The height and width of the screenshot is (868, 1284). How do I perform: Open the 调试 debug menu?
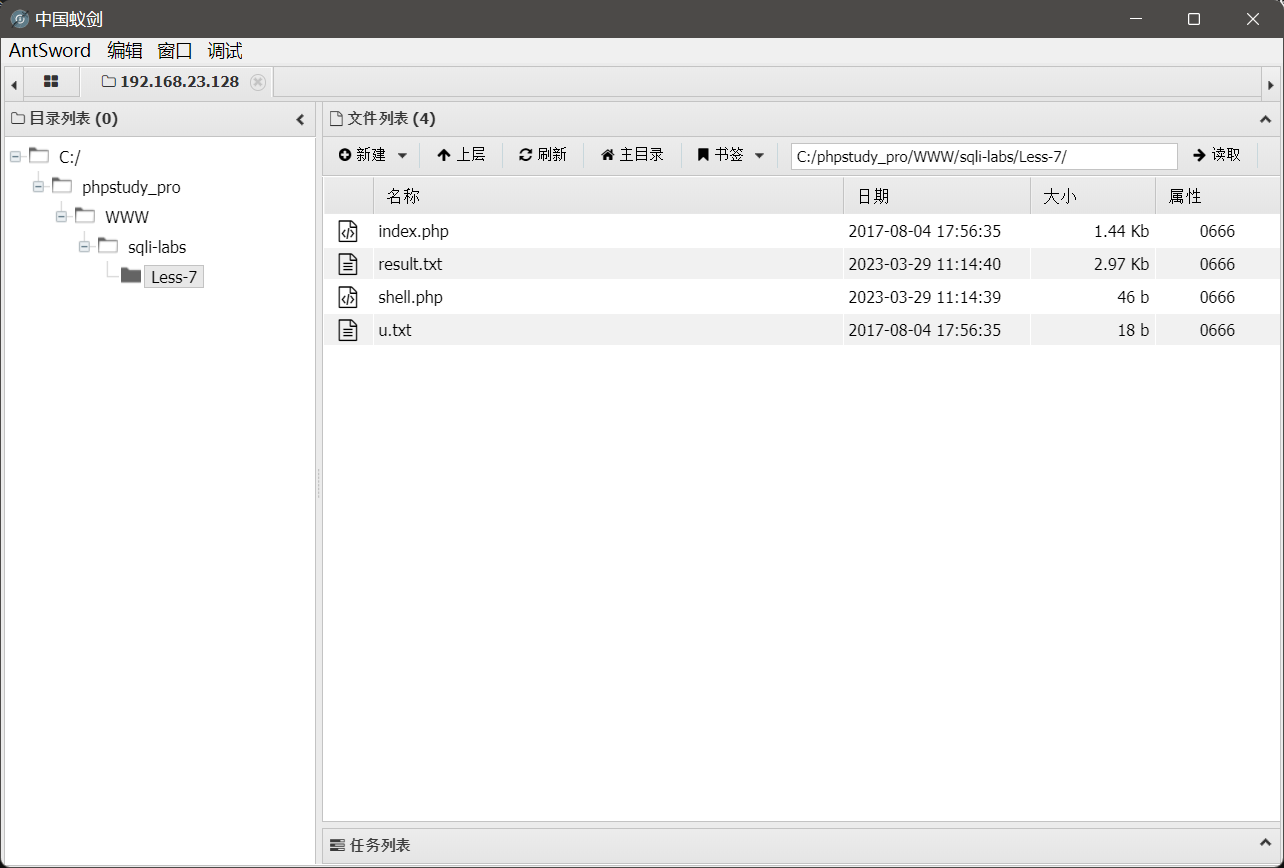(225, 51)
